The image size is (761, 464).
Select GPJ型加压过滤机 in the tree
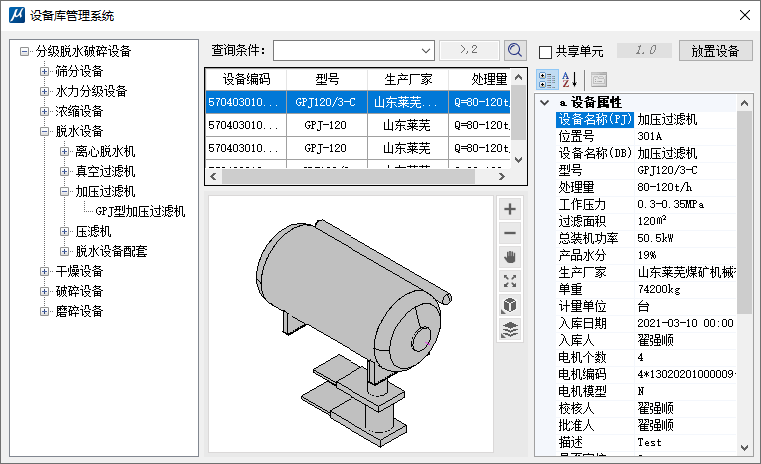(140, 211)
